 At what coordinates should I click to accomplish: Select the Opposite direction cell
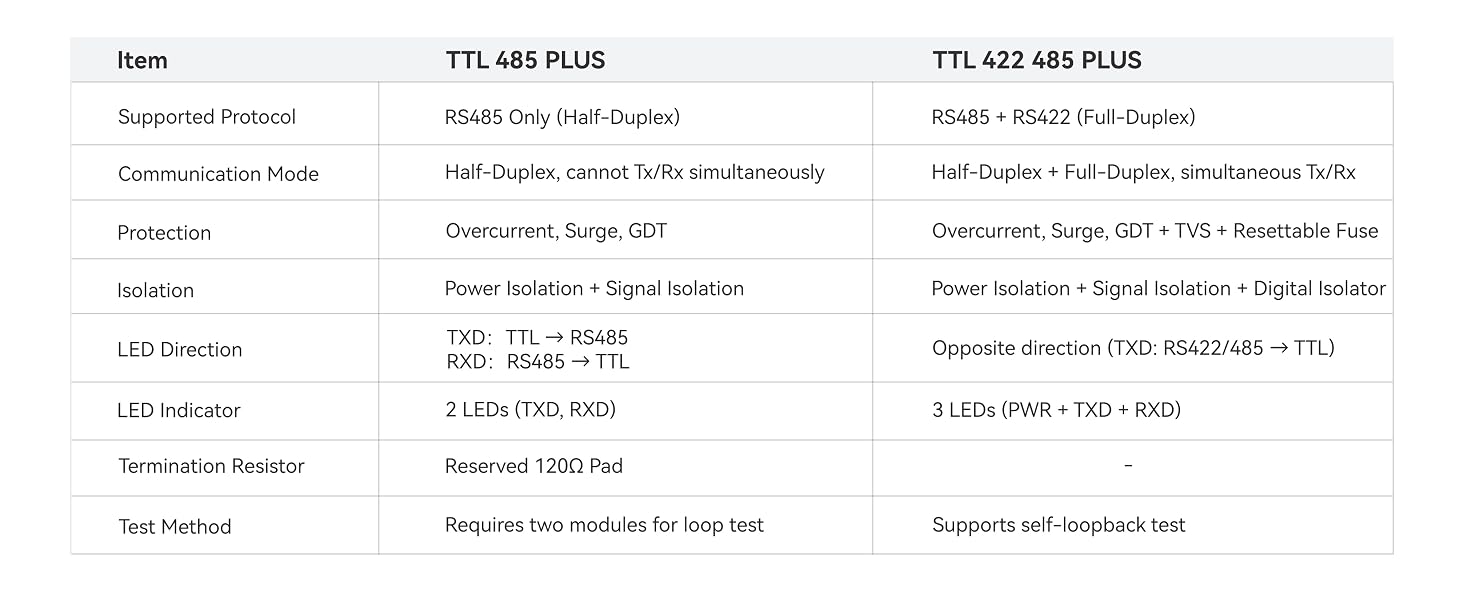tap(1133, 348)
